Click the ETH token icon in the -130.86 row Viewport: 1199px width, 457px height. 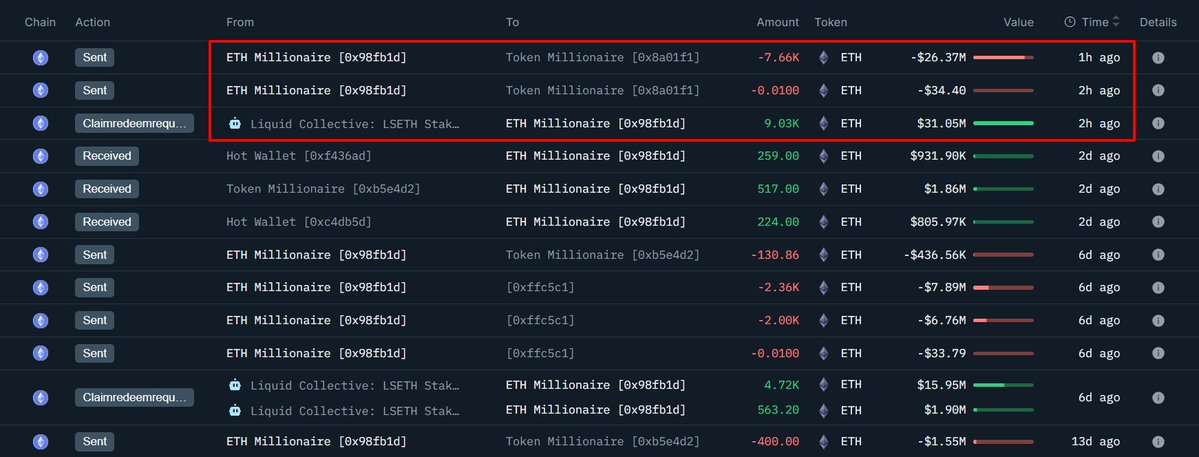point(824,255)
